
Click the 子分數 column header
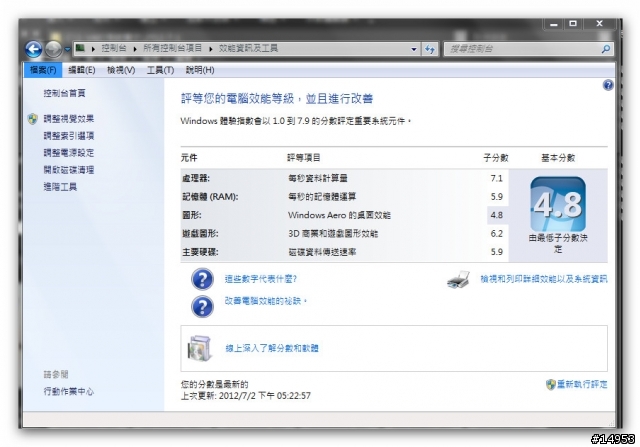coord(496,158)
